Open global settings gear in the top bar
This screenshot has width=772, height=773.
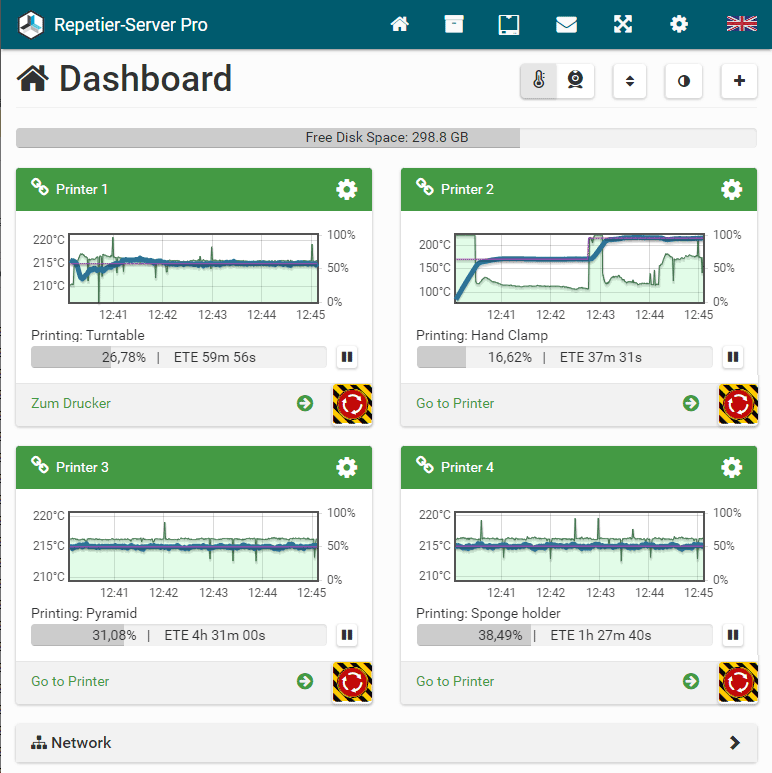click(679, 24)
